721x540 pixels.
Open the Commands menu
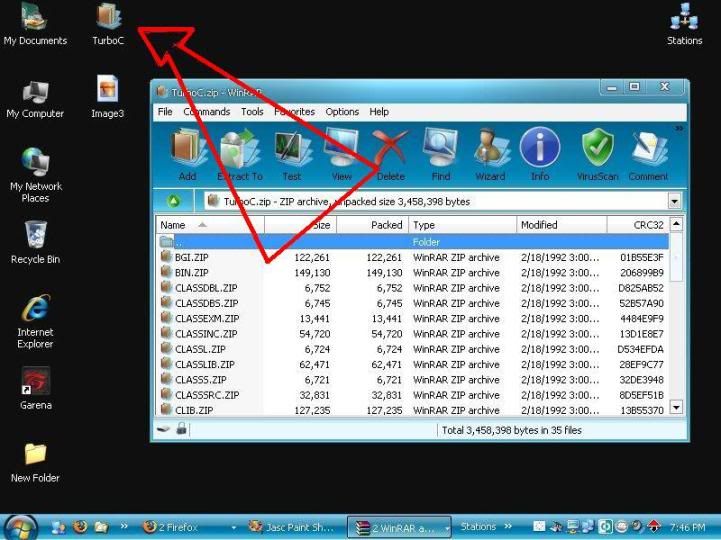click(x=206, y=112)
